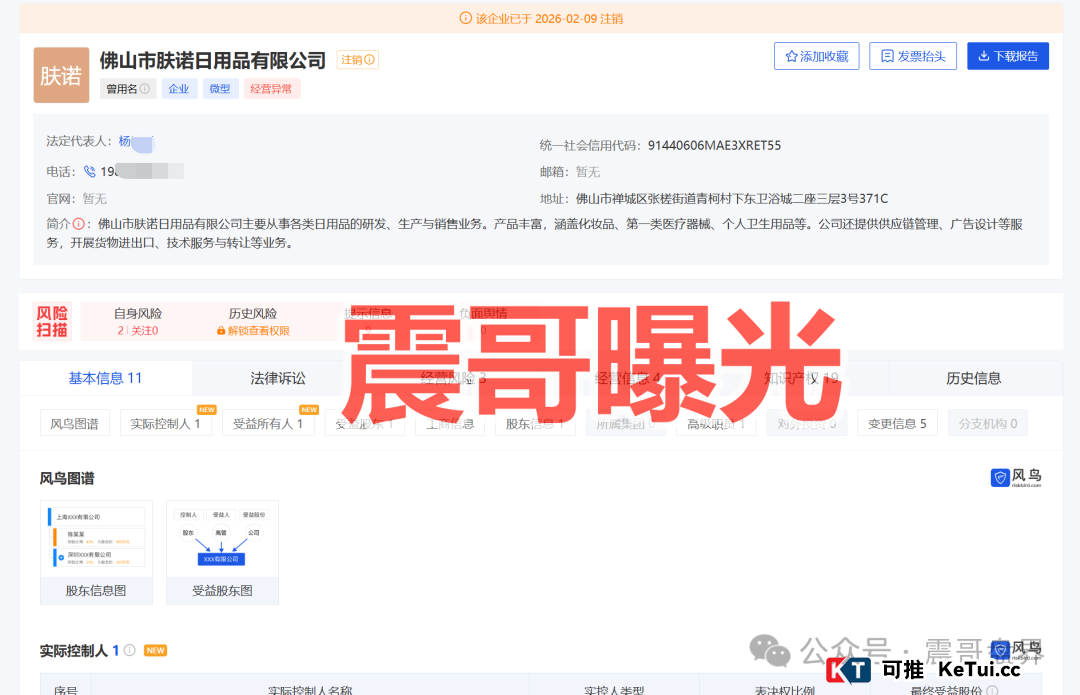The image size is (1080, 695).
Task: Click 风鸟 logo right of 风鸟图谱 heading
Action: (1016, 477)
